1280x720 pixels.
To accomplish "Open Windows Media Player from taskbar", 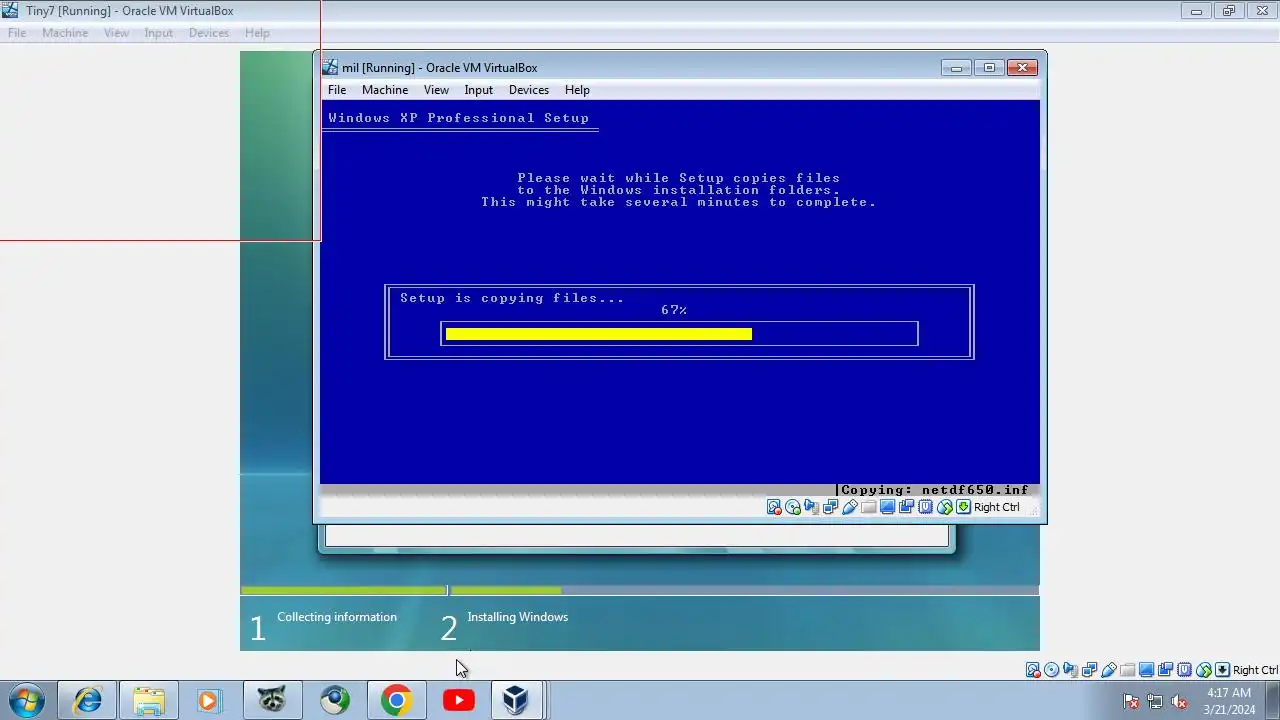I will click(x=210, y=700).
